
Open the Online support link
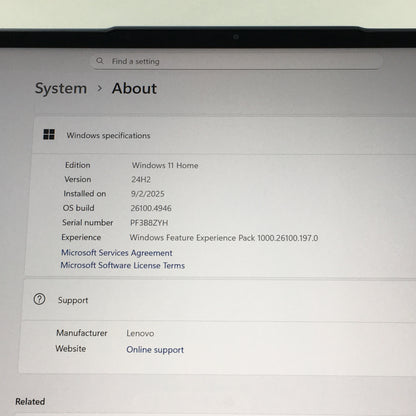click(x=155, y=350)
